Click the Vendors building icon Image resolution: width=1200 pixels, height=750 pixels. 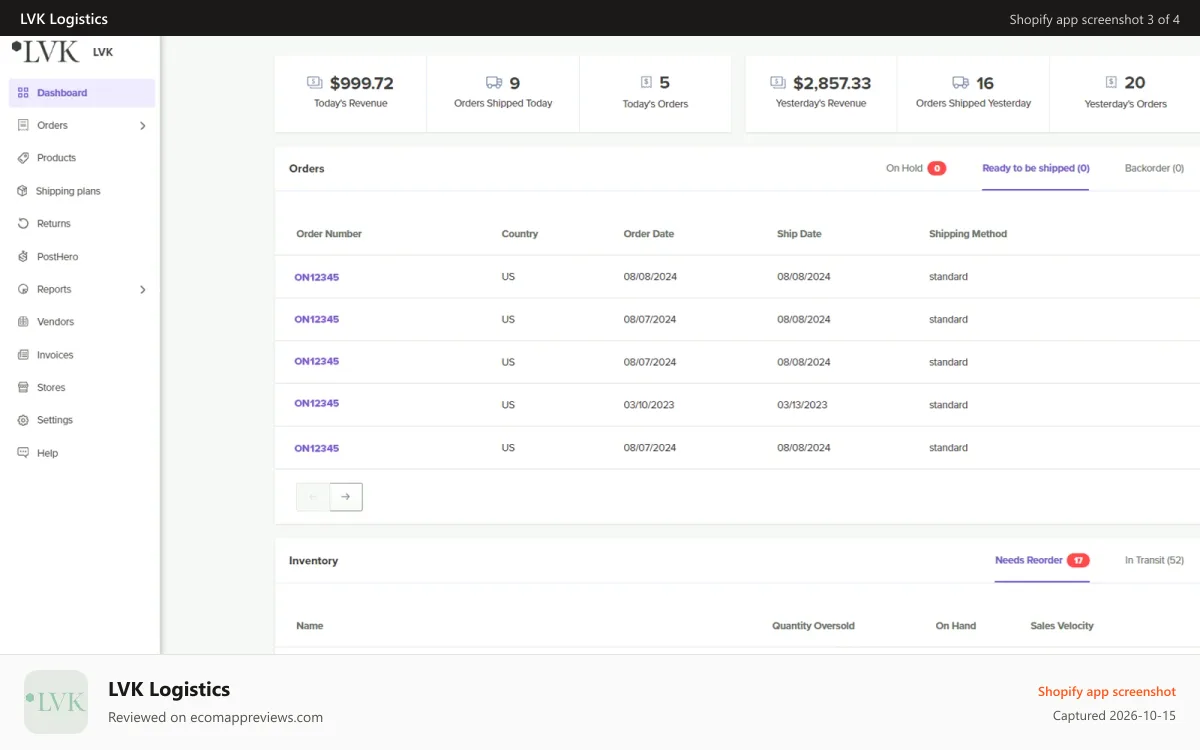pyautogui.click(x=23, y=322)
